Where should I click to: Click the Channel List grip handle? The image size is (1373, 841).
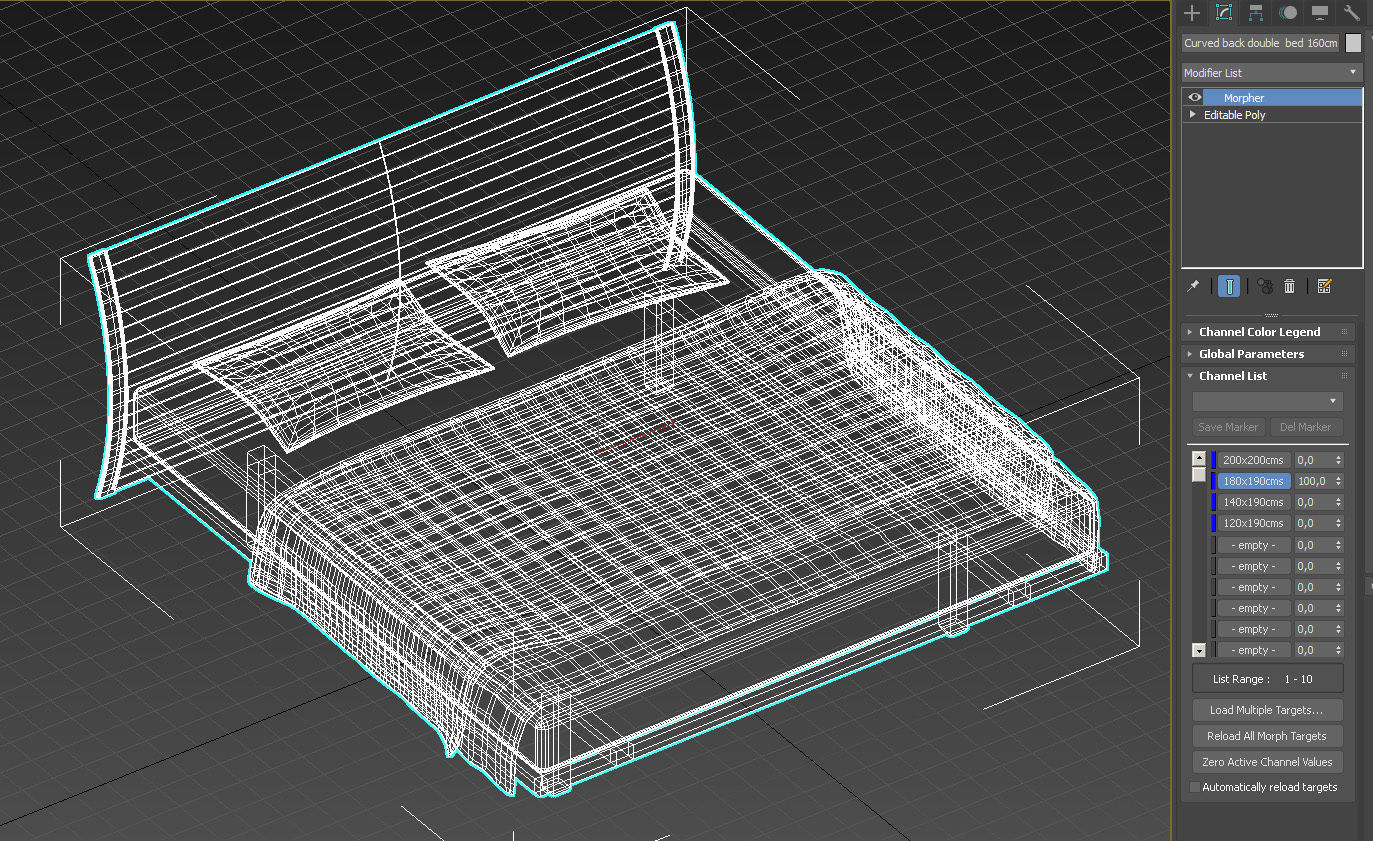click(1344, 376)
